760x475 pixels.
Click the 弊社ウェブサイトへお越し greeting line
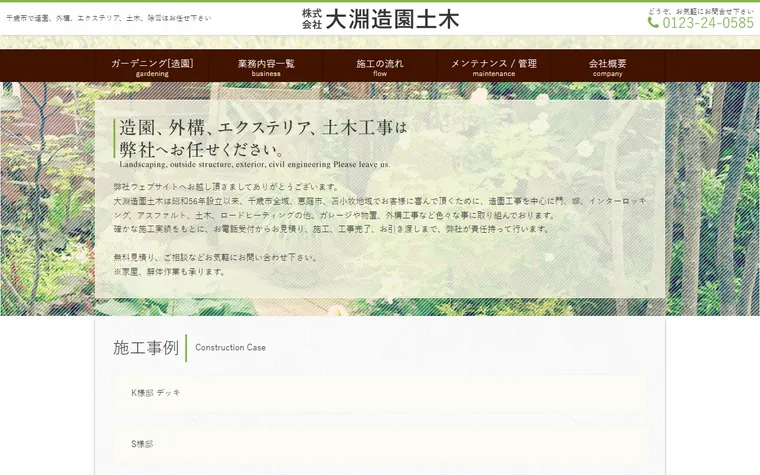(227, 187)
